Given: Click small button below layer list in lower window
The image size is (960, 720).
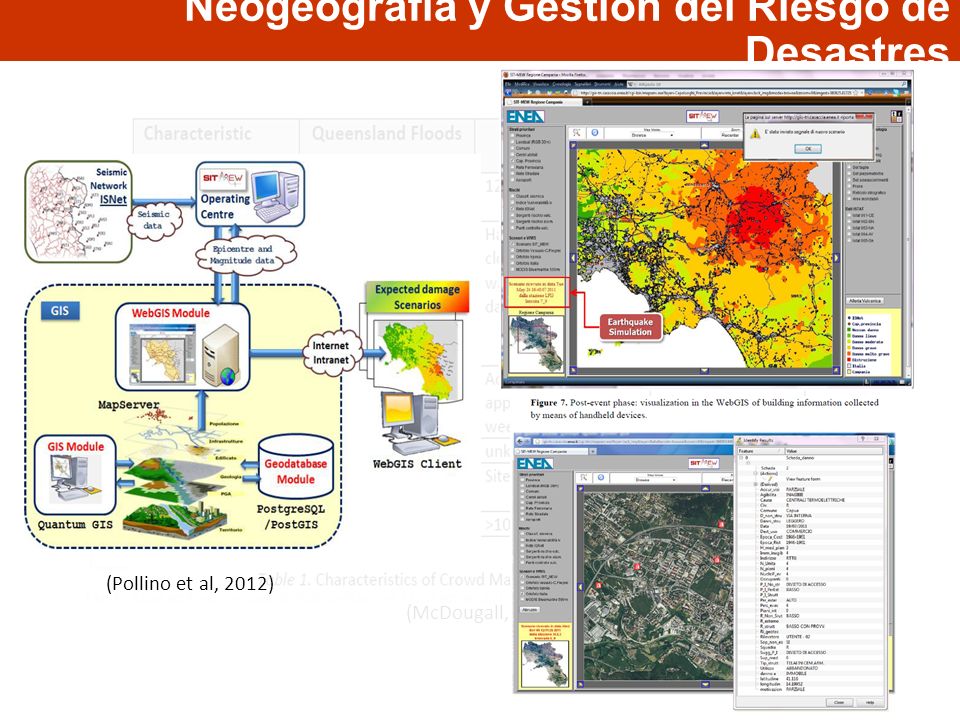Looking at the screenshot, I should (530, 610).
